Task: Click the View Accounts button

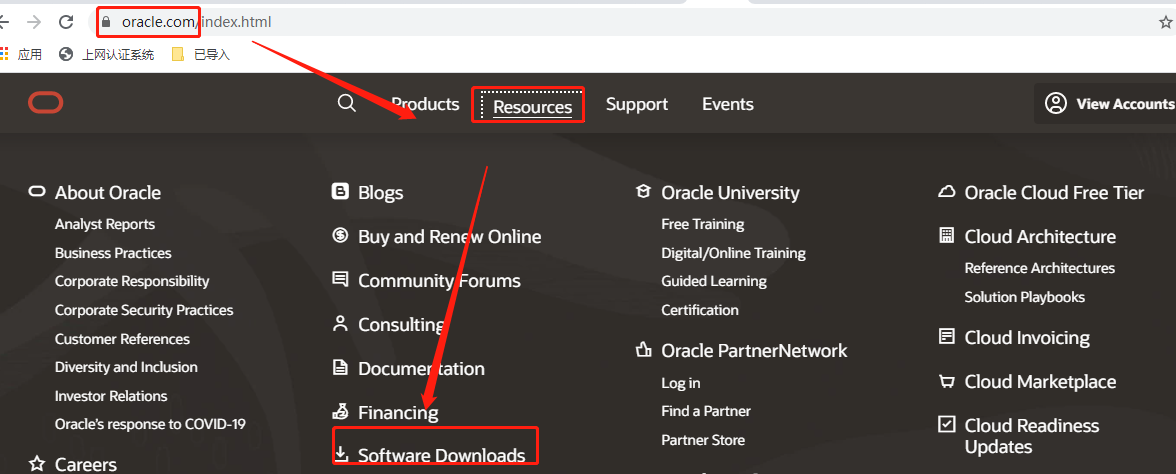Action: pos(1105,104)
